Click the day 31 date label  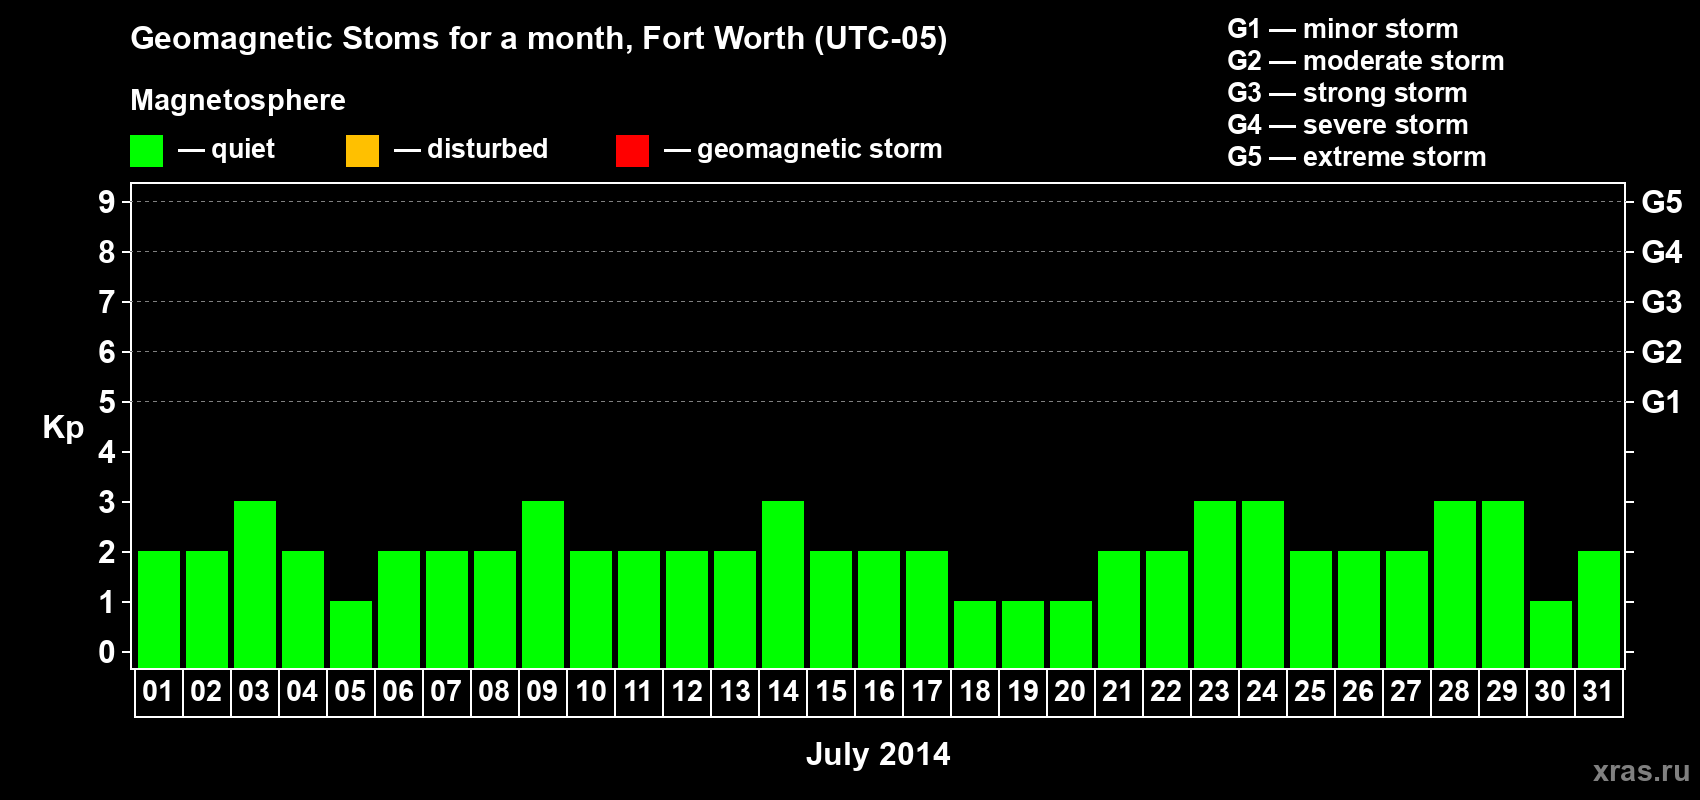pos(1598,691)
